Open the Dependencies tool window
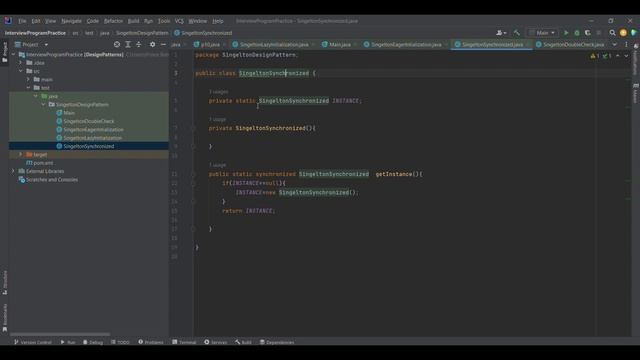640x360 pixels. click(277, 342)
